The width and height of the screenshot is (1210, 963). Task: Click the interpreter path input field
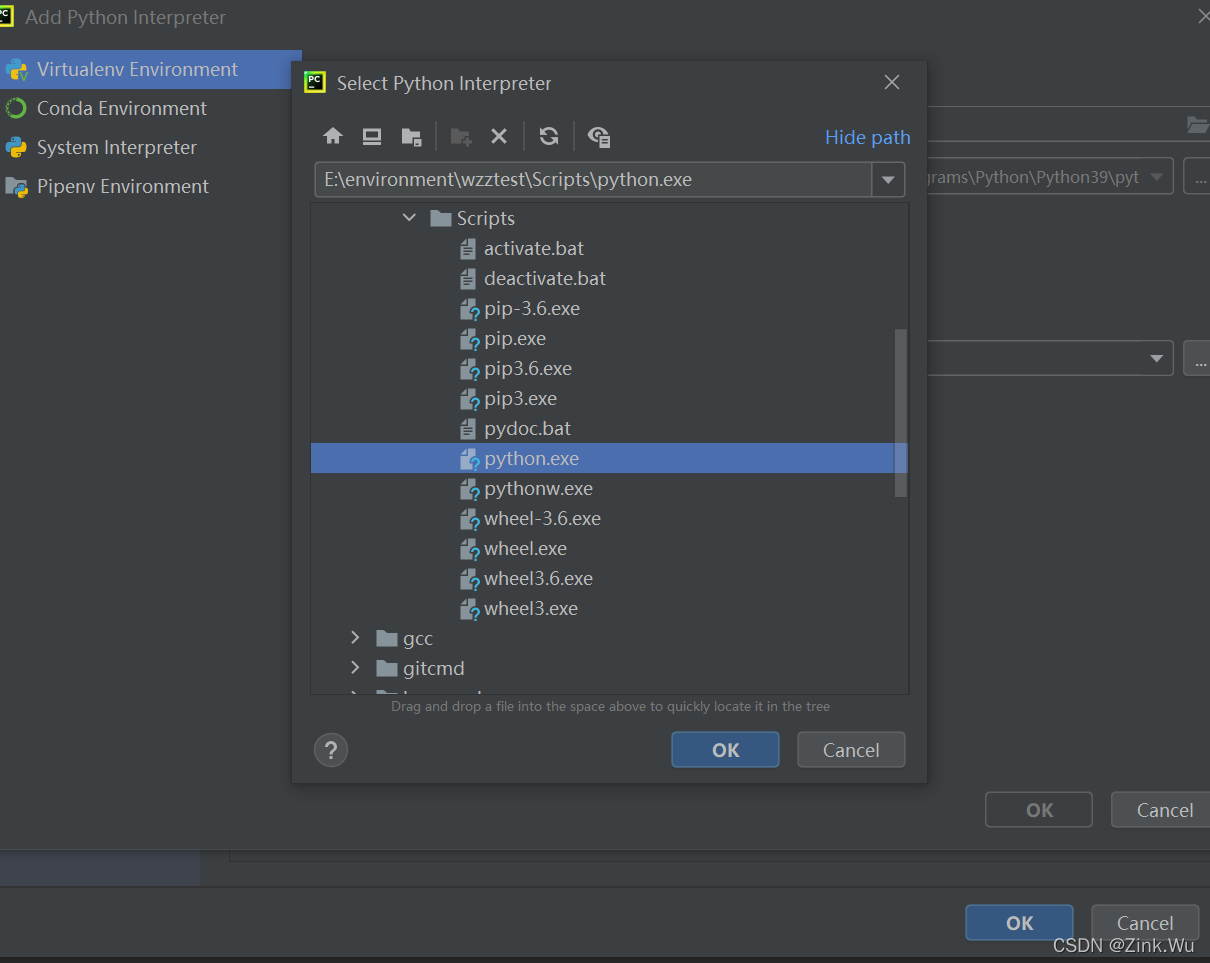click(593, 180)
